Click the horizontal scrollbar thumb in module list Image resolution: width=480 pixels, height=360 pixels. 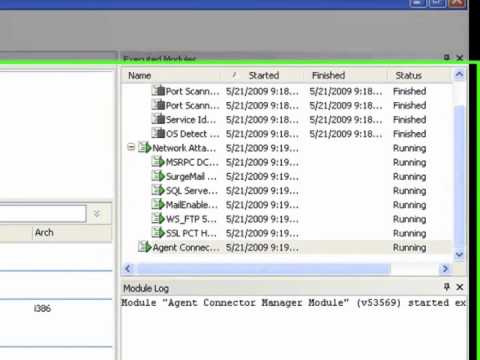[x=263, y=268]
